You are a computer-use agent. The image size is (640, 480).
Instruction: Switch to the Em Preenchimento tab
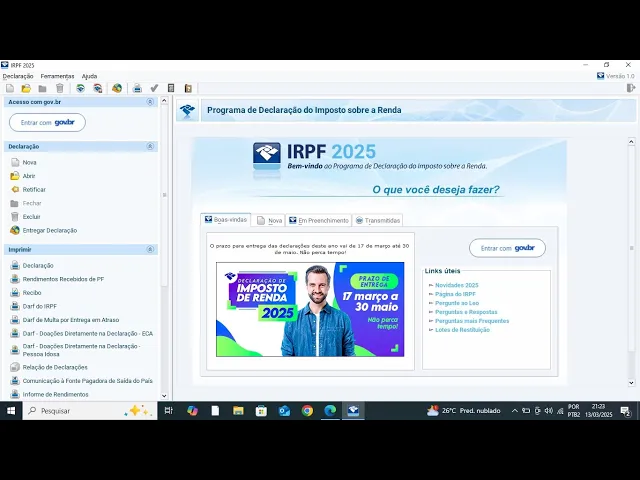click(x=319, y=220)
